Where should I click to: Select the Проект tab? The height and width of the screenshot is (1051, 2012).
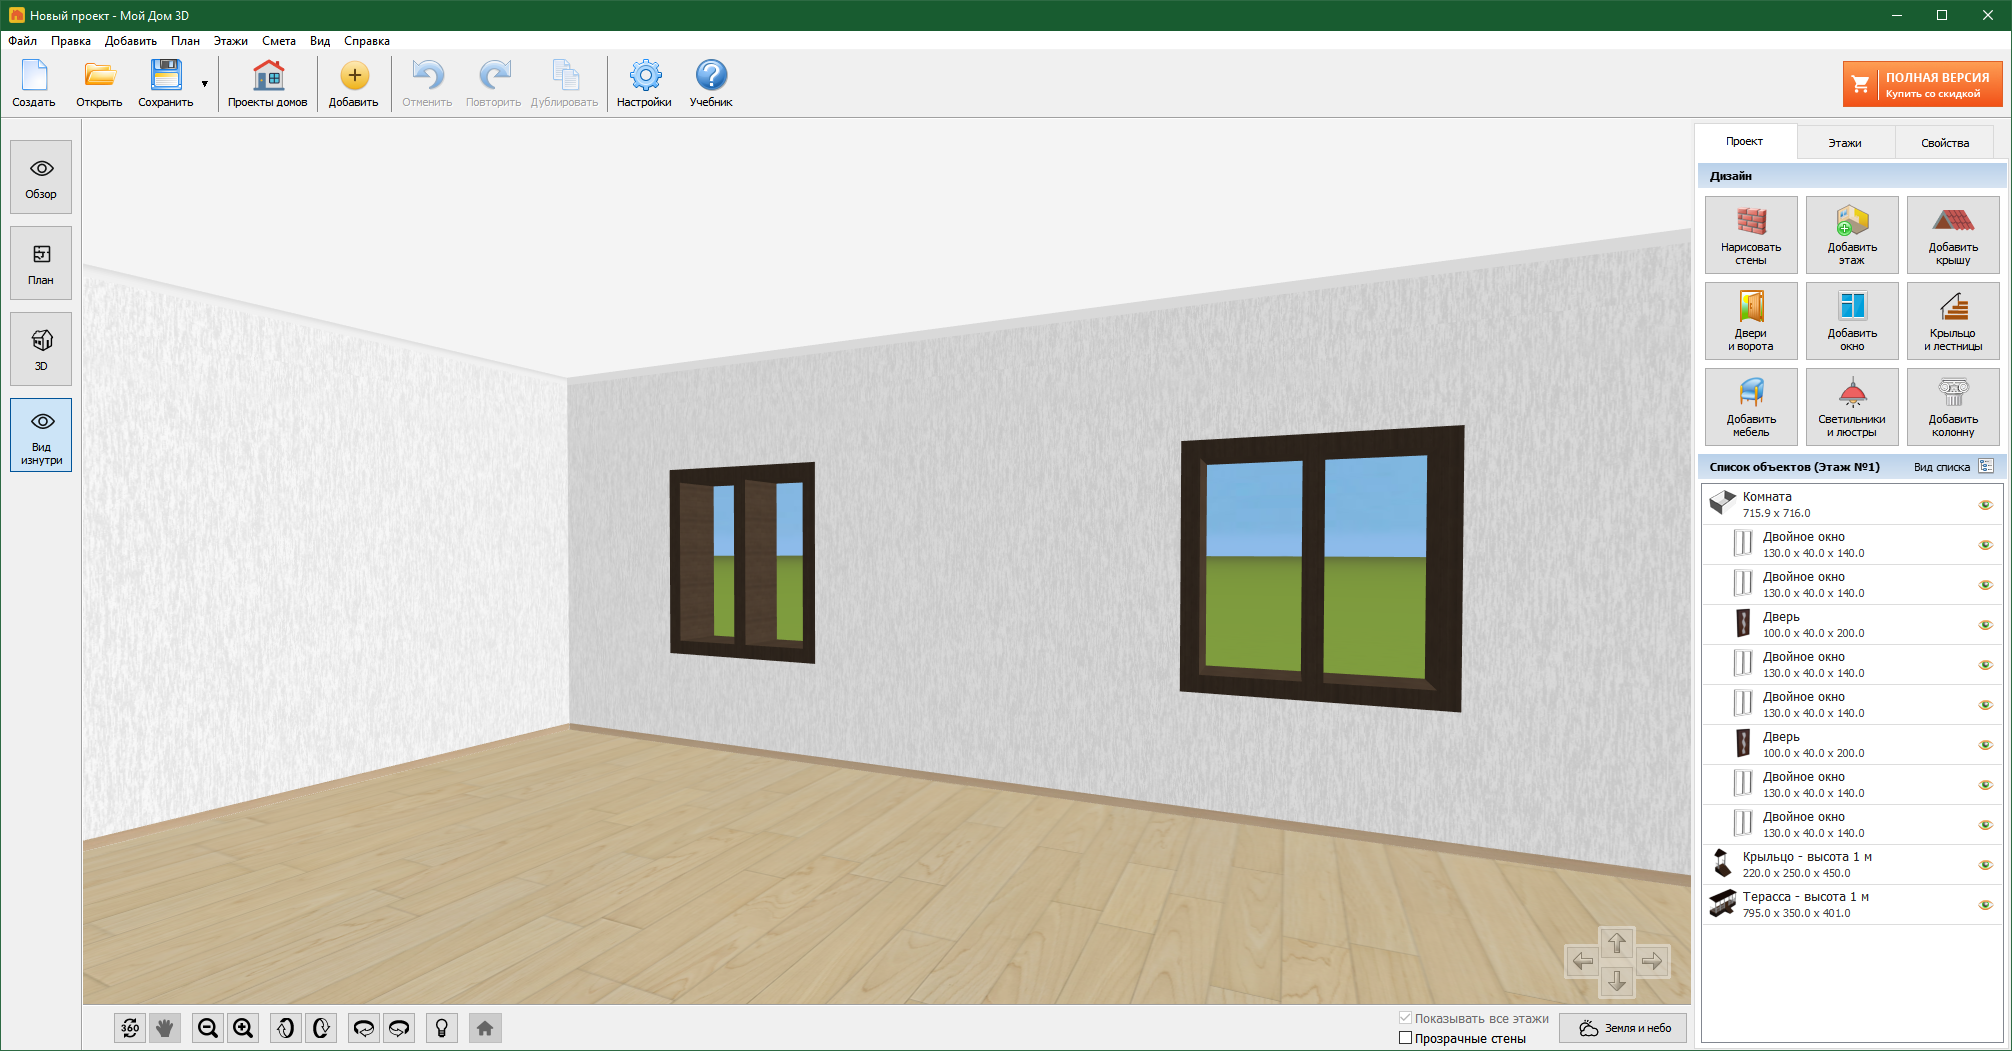coord(1745,142)
